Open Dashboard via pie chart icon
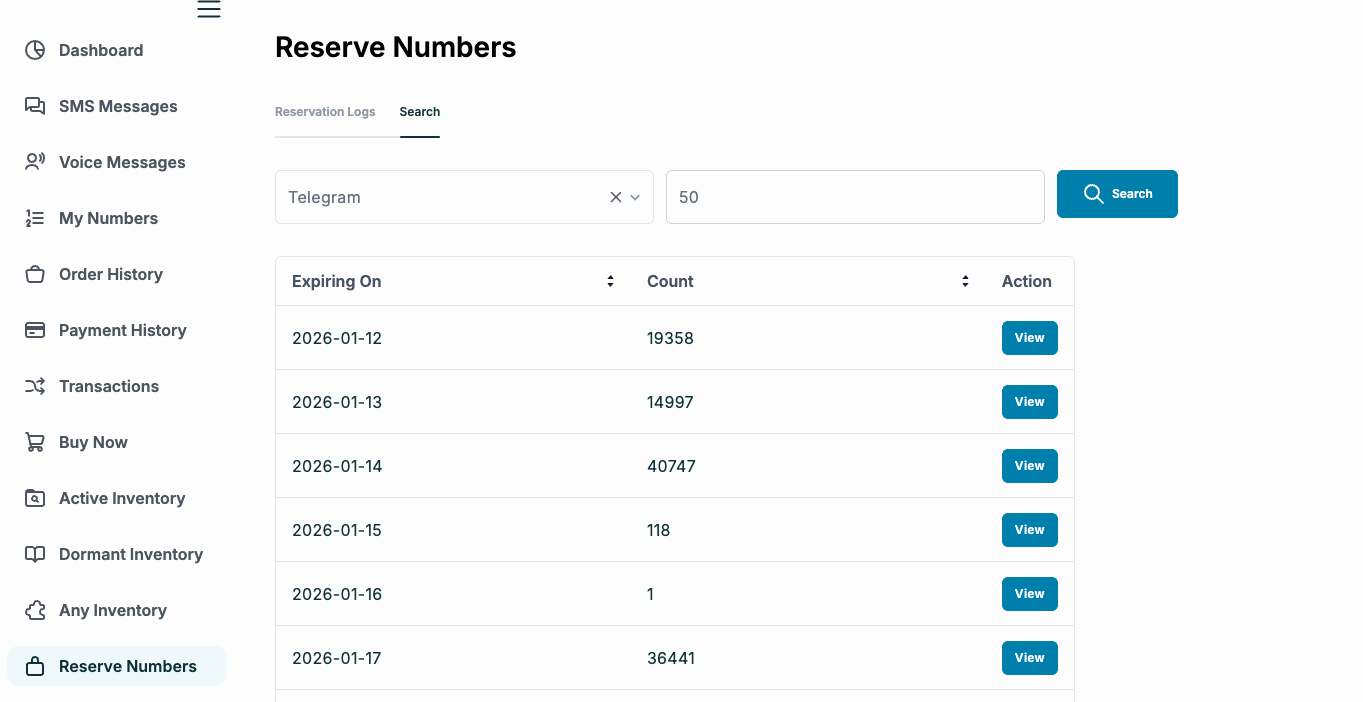Image resolution: width=1363 pixels, height=702 pixels. coord(35,50)
